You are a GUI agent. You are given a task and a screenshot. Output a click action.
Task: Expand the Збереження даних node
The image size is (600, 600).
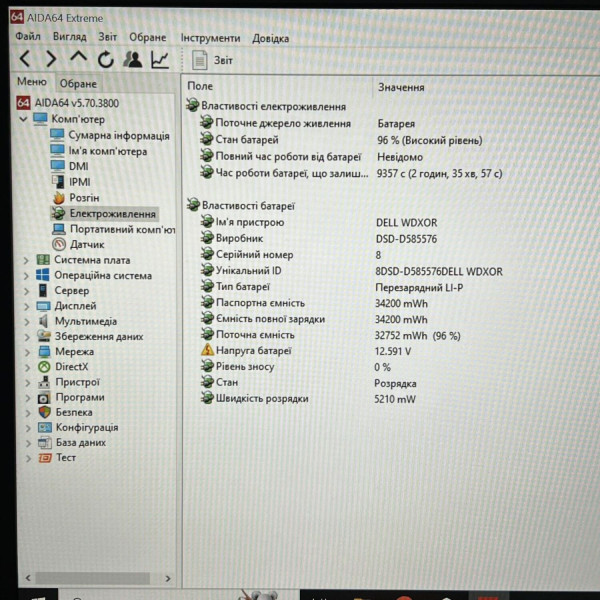pos(27,337)
